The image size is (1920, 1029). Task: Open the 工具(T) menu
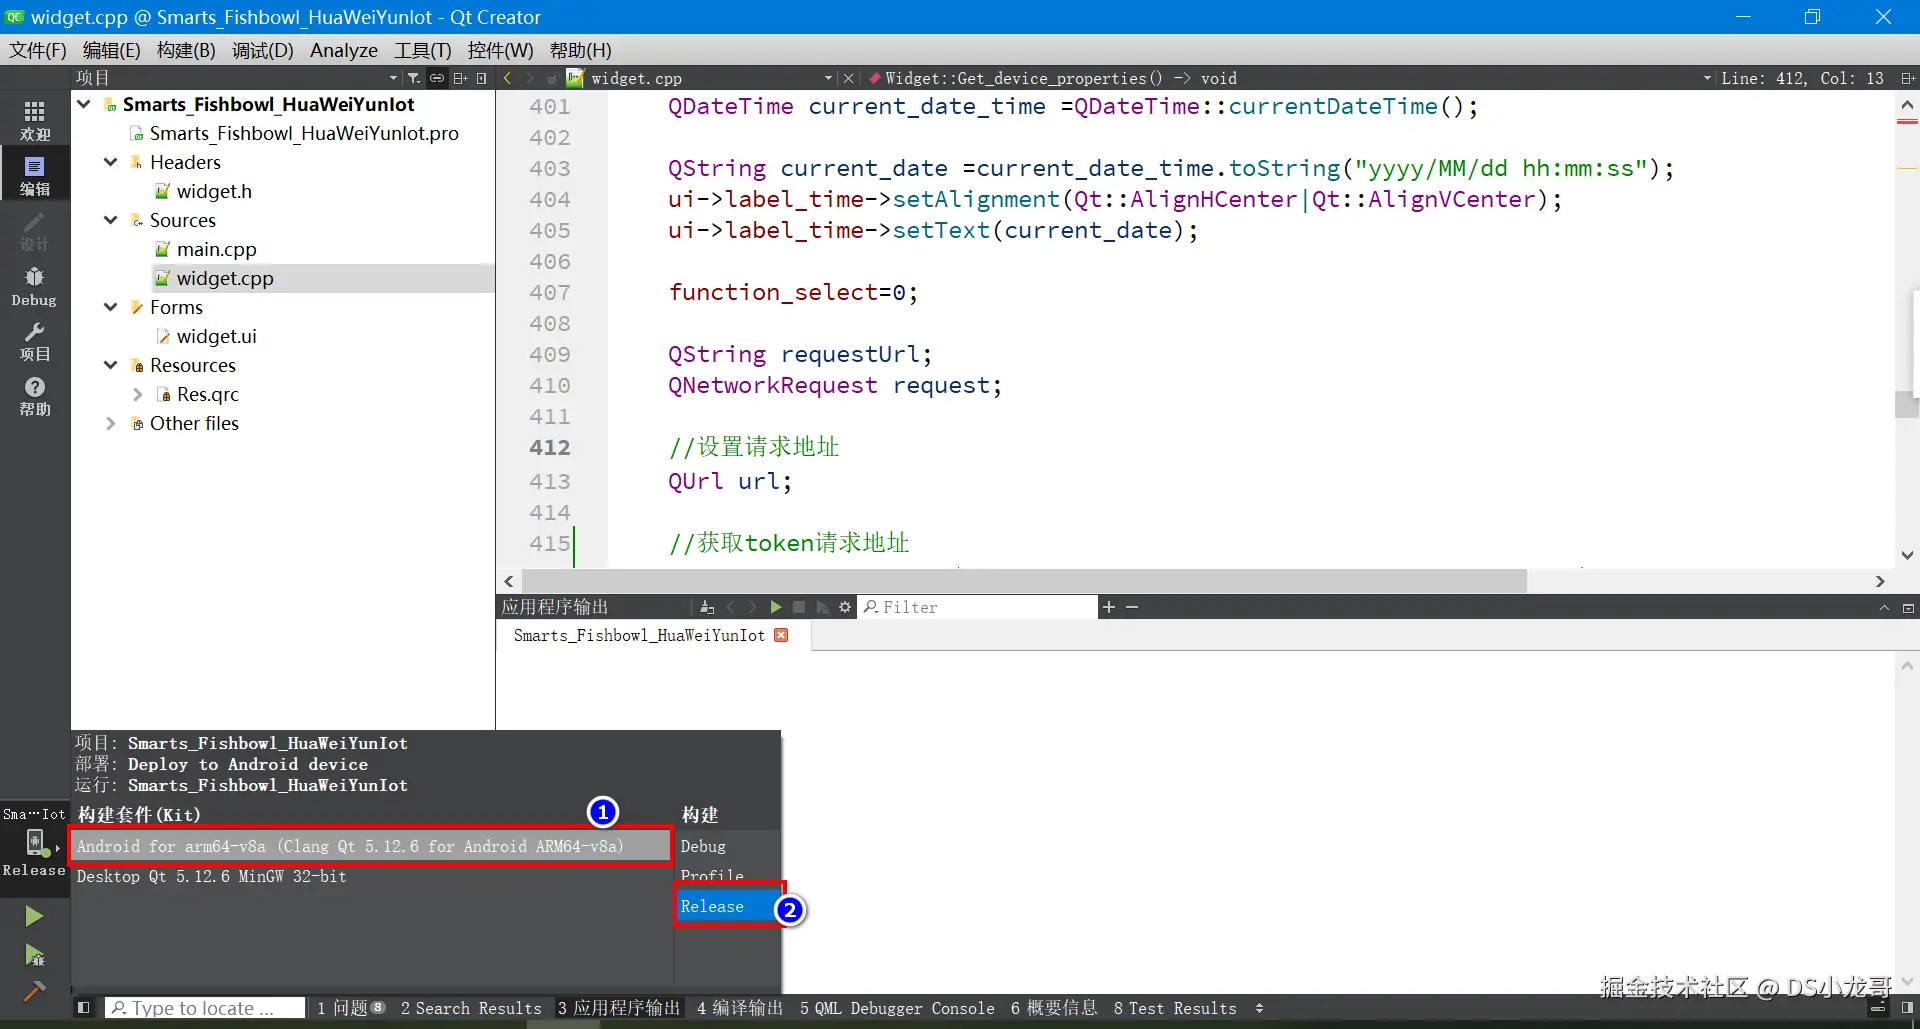tap(423, 50)
